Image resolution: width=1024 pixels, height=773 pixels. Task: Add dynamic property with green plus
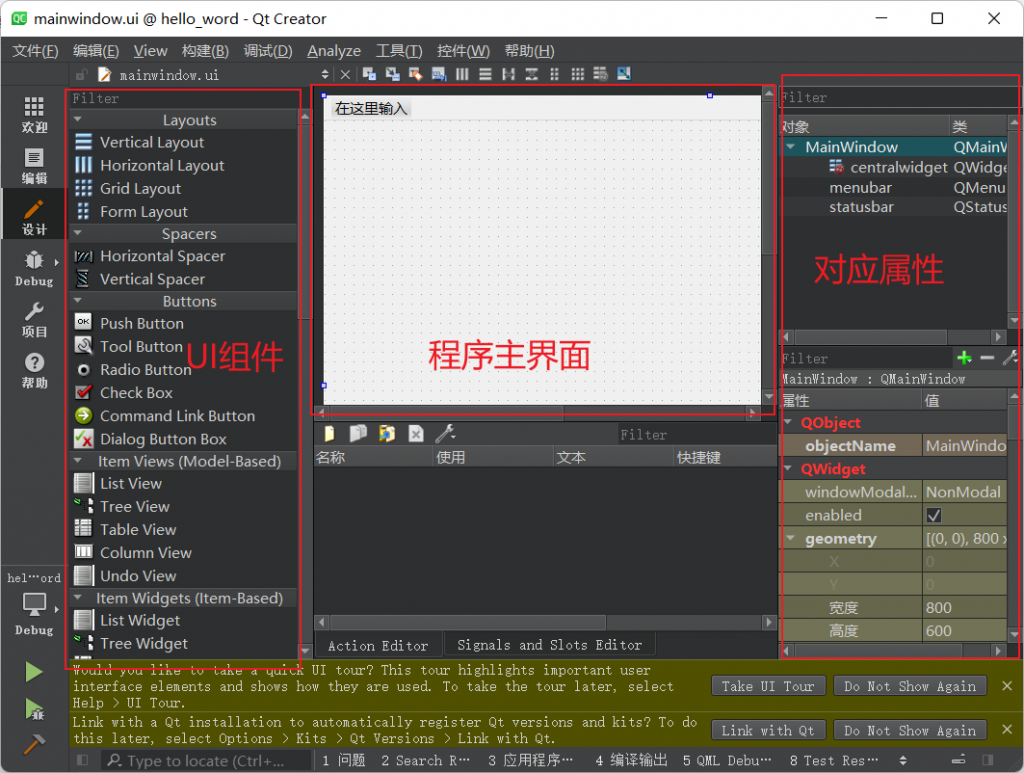pyautogui.click(x=964, y=358)
